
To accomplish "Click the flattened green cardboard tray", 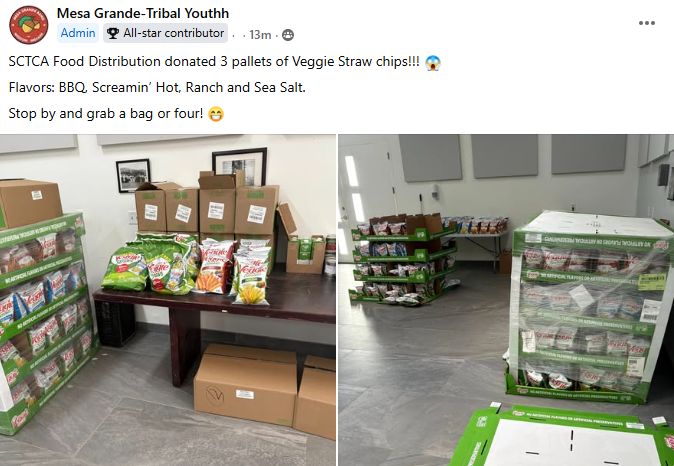I will click(563, 435).
